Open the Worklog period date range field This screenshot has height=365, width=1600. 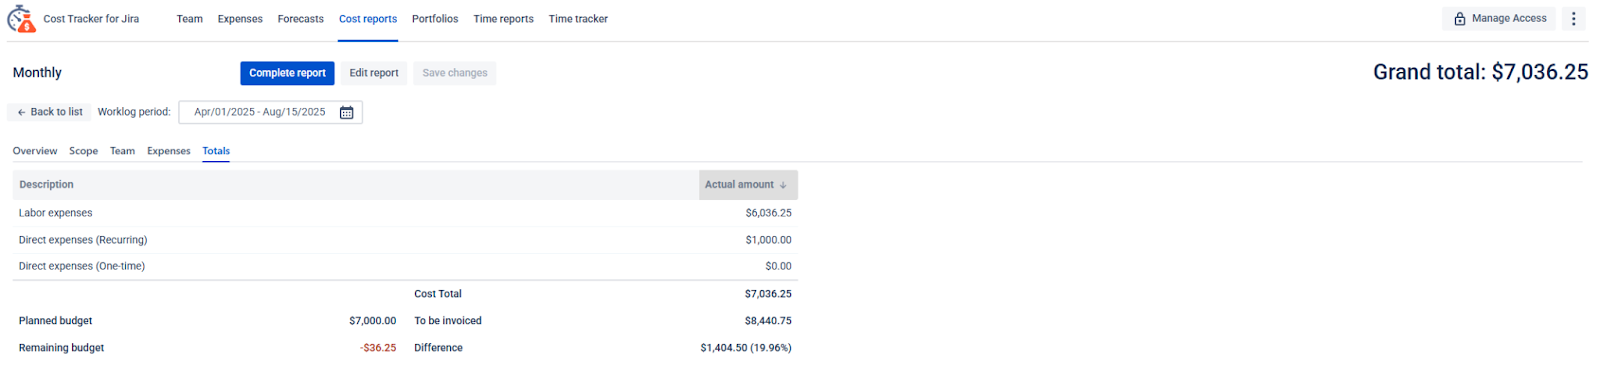point(270,112)
